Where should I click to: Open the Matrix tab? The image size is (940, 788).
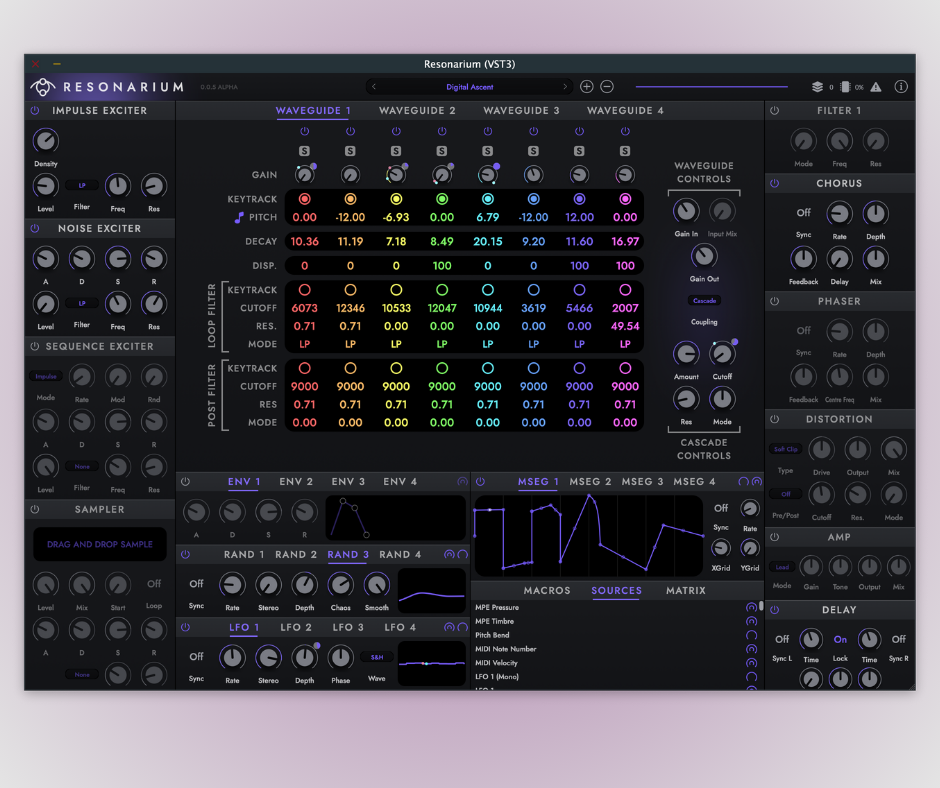(685, 591)
